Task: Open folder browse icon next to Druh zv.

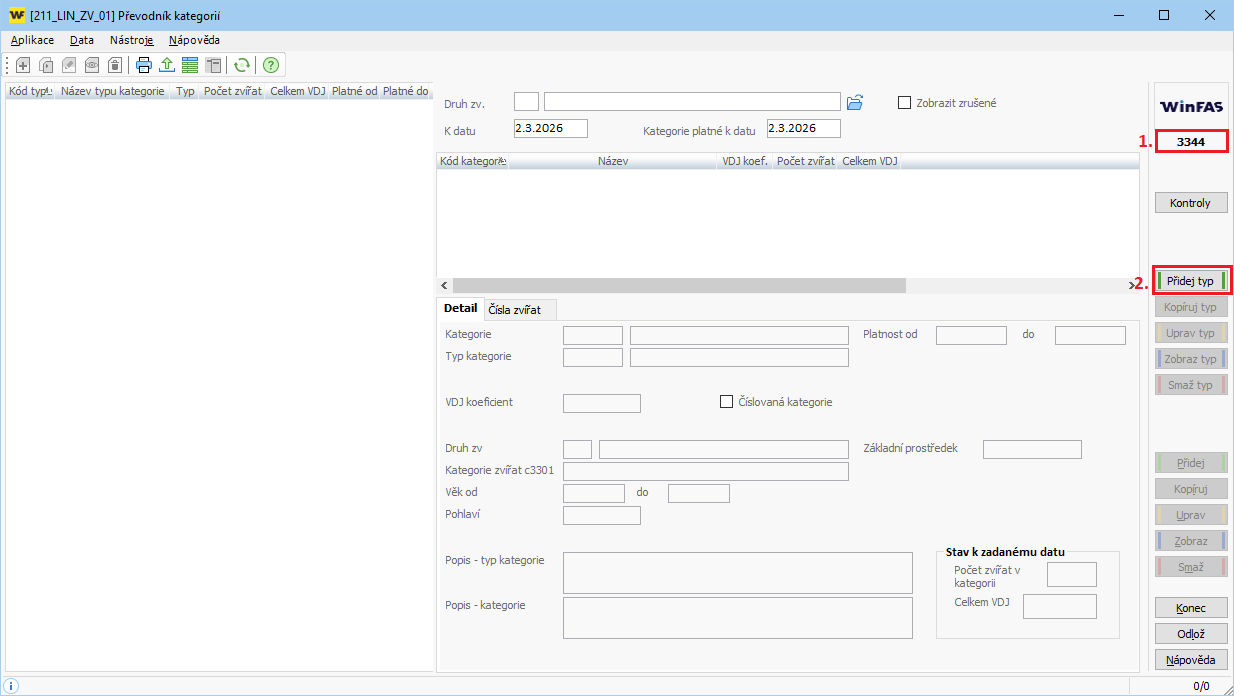Action: click(854, 102)
